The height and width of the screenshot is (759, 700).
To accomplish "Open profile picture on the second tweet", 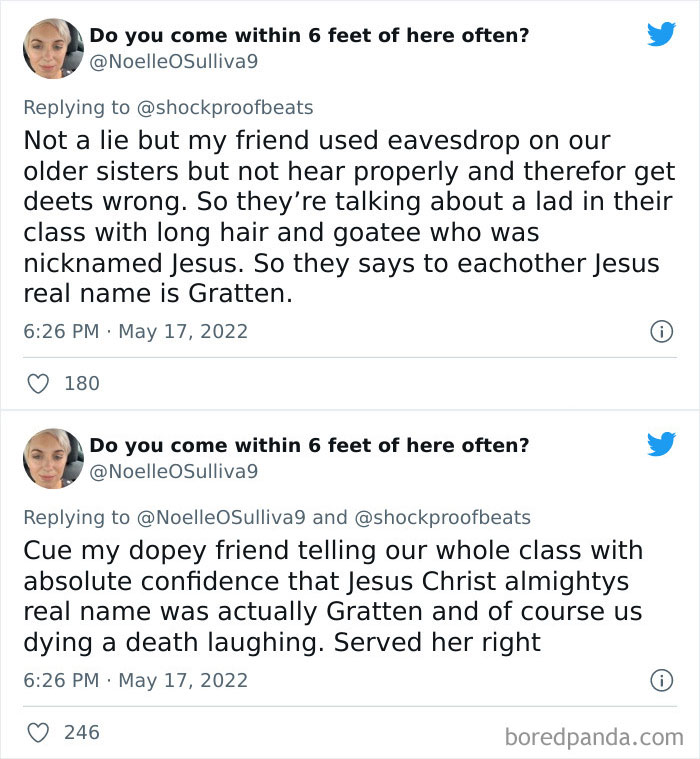I will pyautogui.click(x=53, y=458).
